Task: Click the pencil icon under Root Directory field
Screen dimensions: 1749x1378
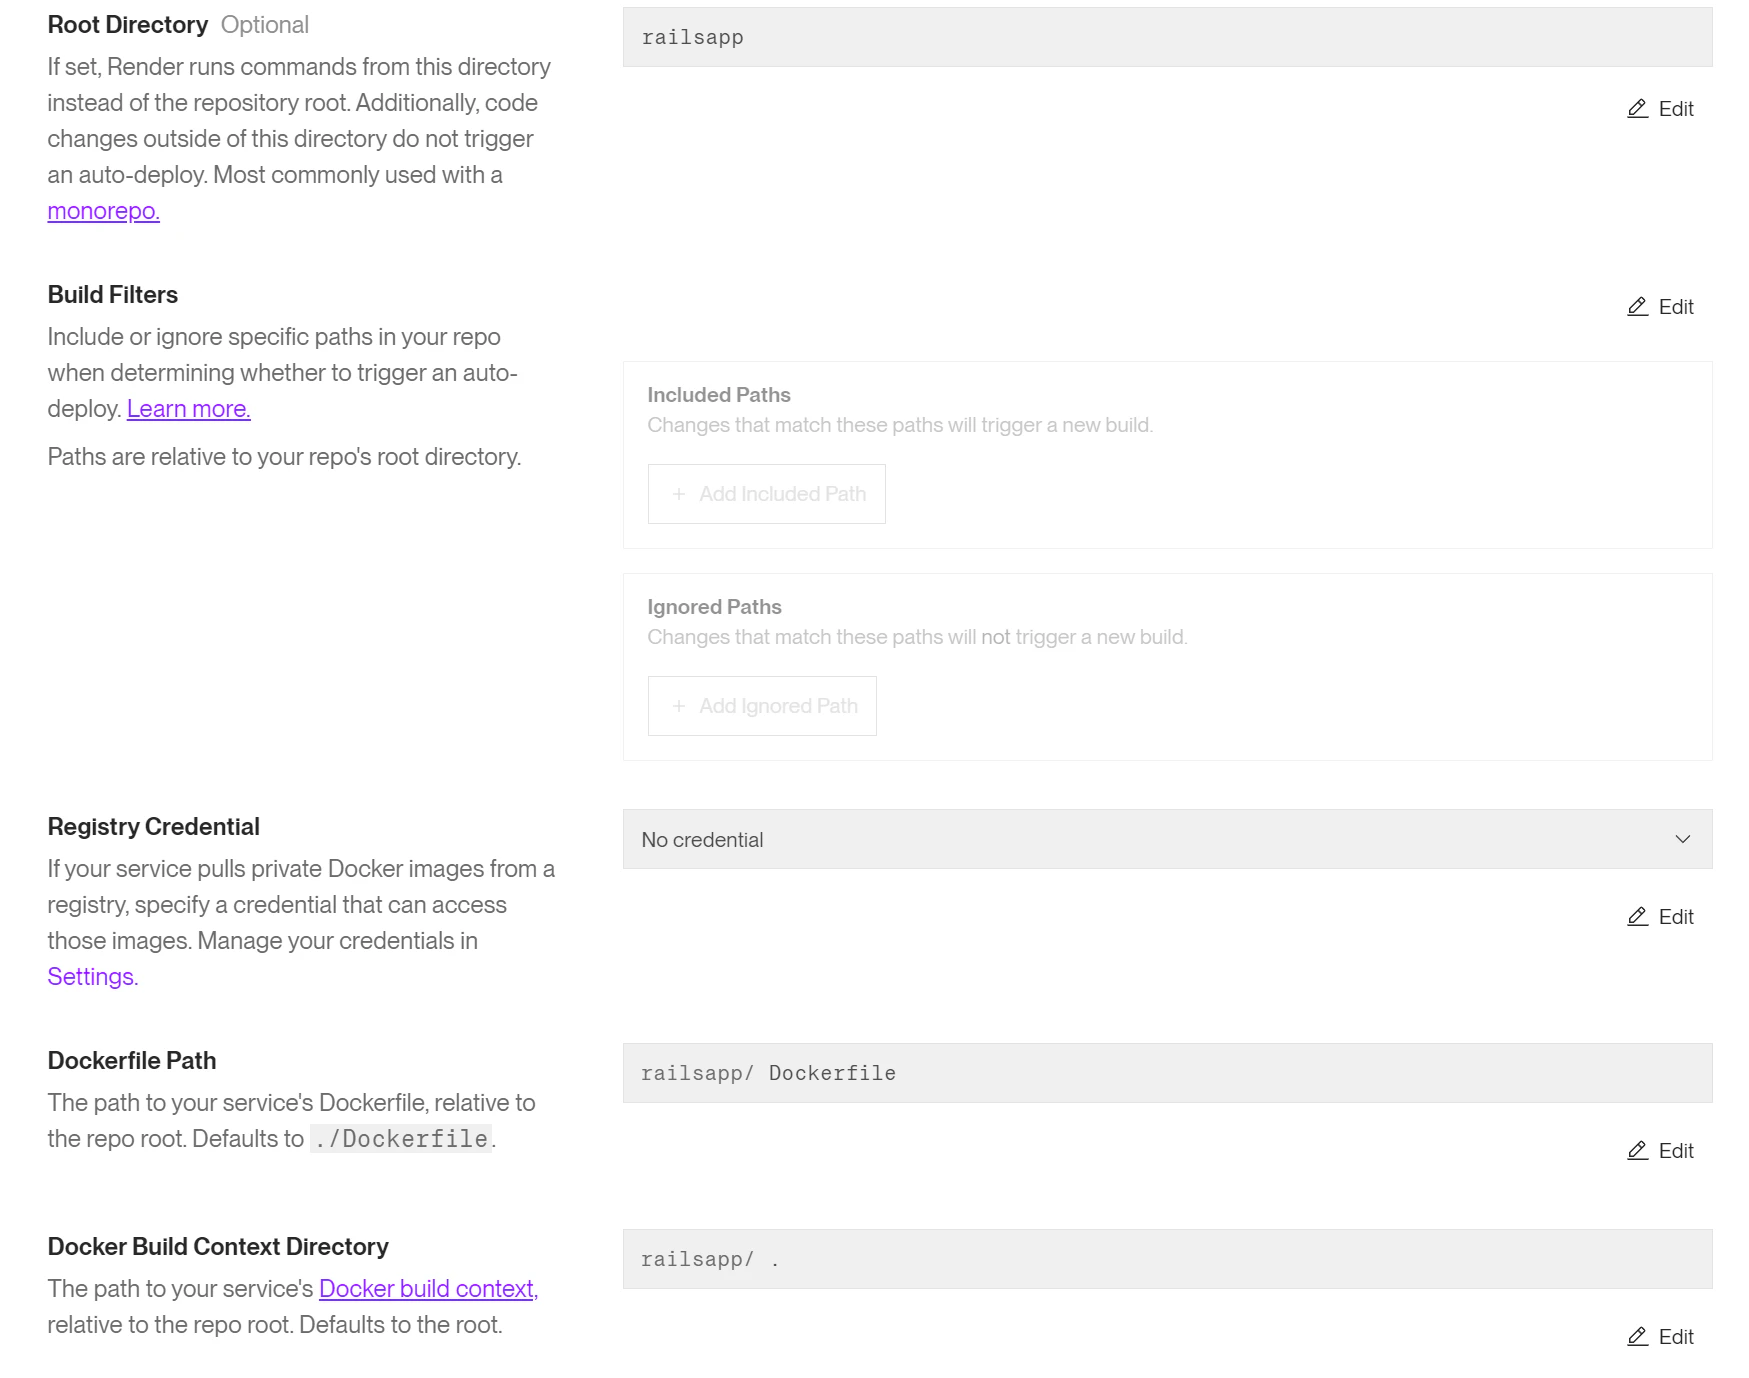Action: click(1637, 109)
